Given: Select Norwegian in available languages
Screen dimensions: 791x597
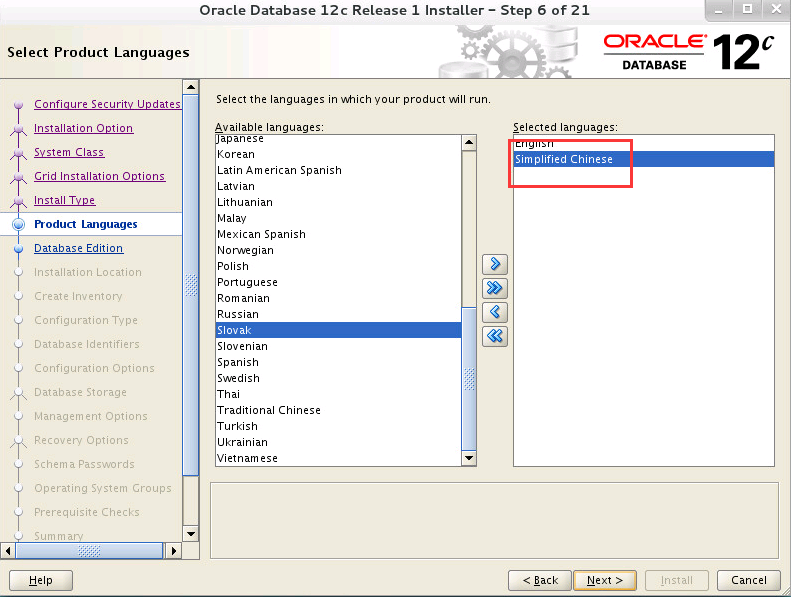Looking at the screenshot, I should point(338,250).
